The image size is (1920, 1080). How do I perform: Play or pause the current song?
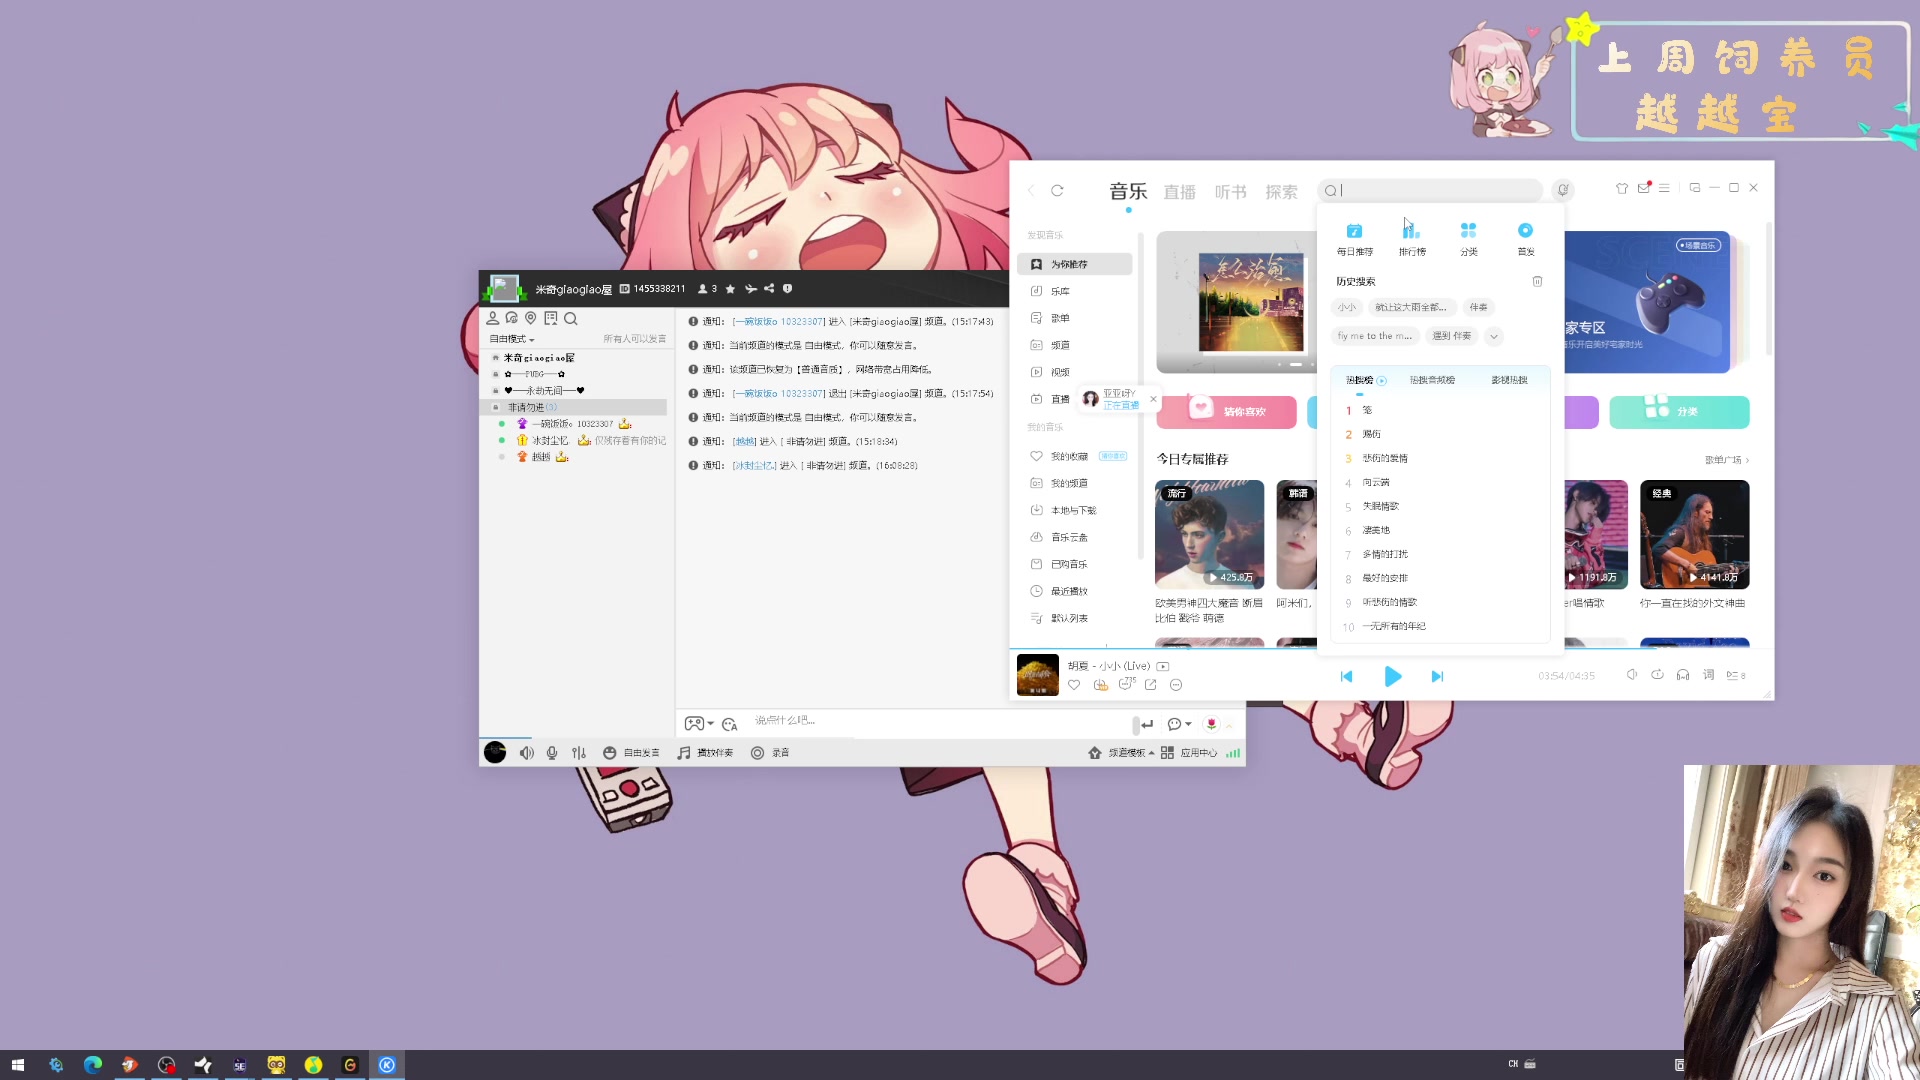(x=1392, y=676)
